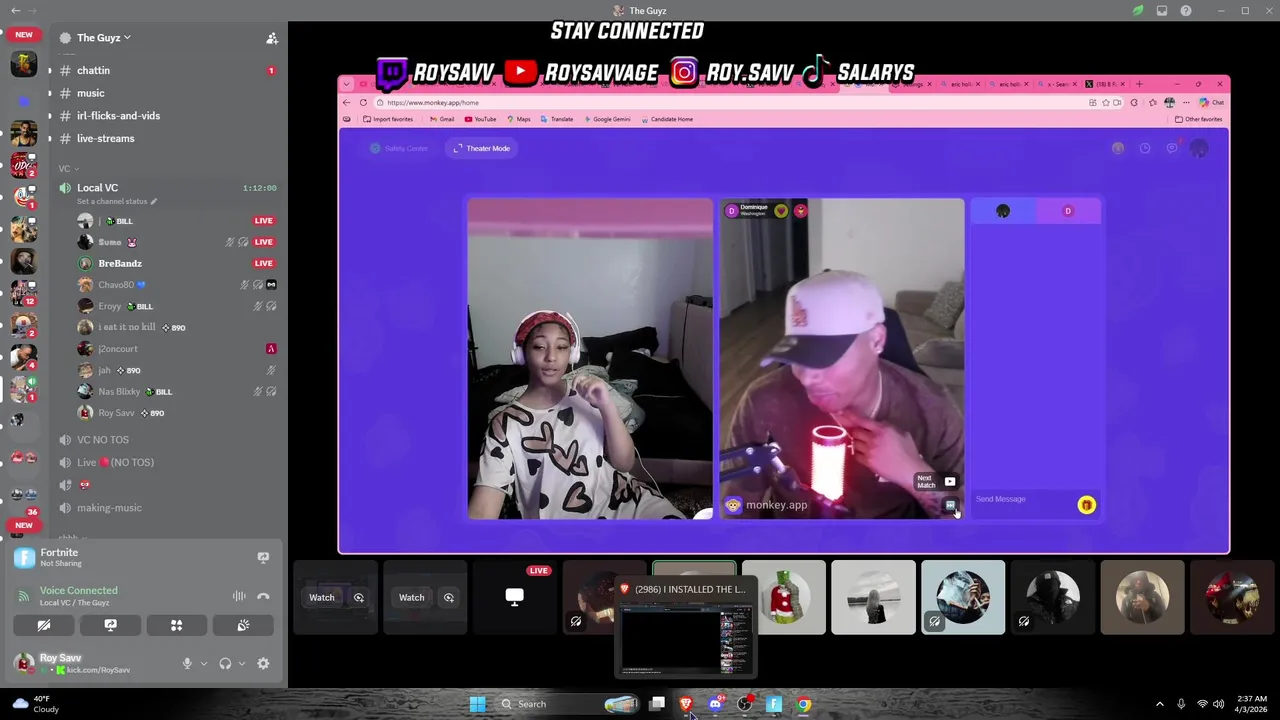The image size is (1280, 720).
Task: Disconnect from voice with the hang-up icon
Action: coord(263,597)
